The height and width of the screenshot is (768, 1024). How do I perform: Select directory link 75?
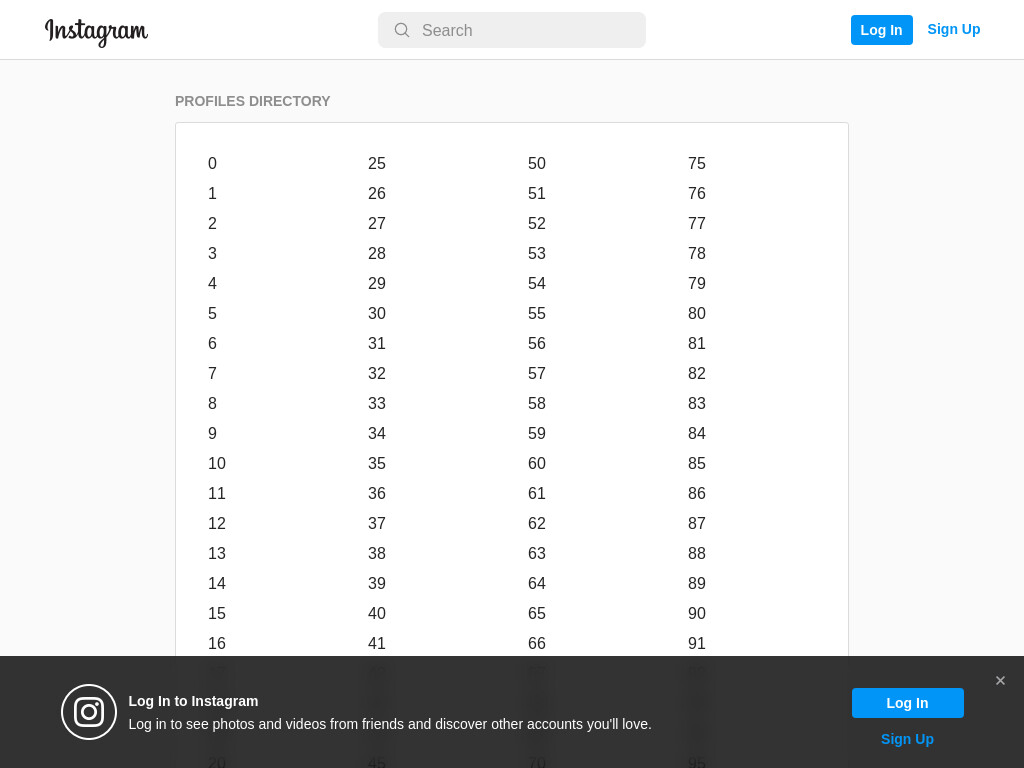tap(697, 163)
